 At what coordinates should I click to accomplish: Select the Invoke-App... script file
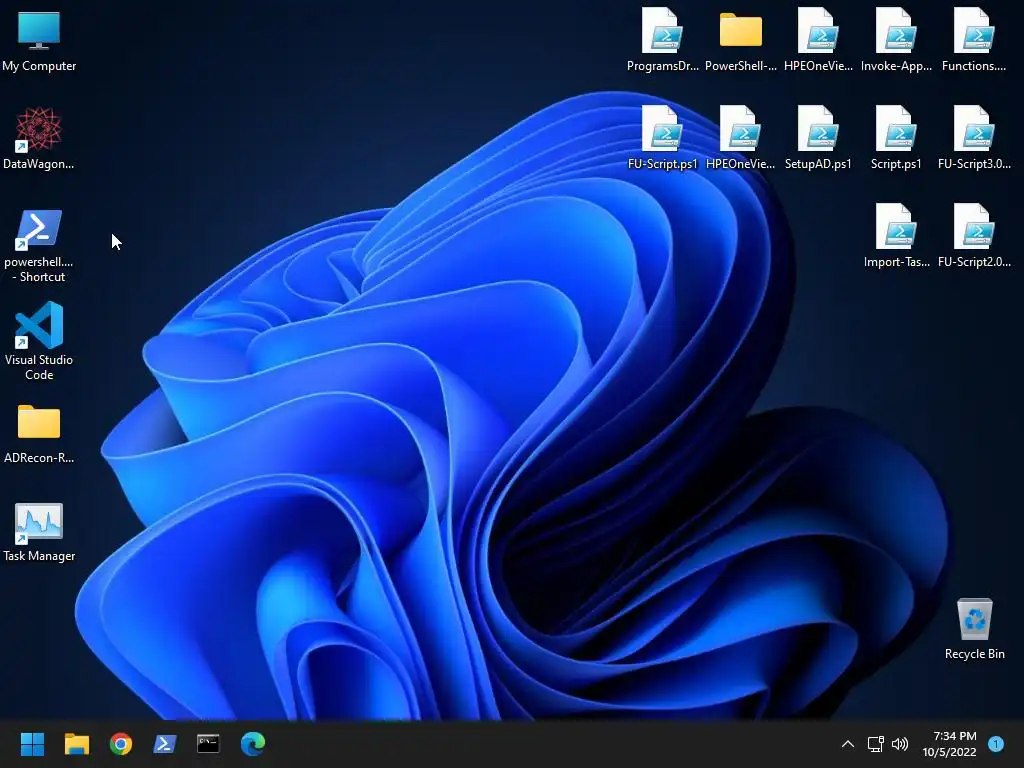(x=896, y=39)
